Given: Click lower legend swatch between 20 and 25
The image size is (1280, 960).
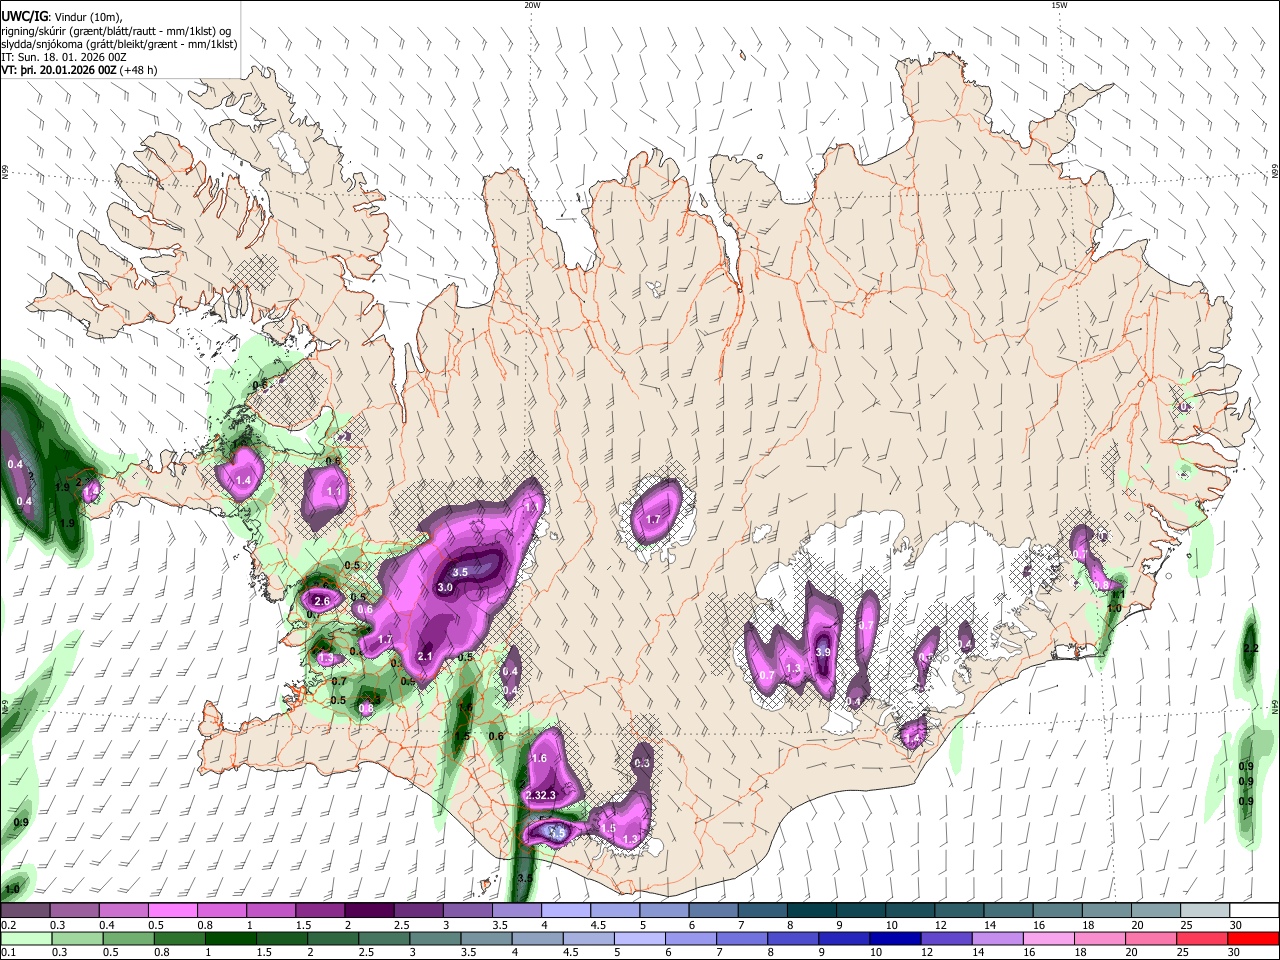Looking at the screenshot, I should pos(1153,938).
